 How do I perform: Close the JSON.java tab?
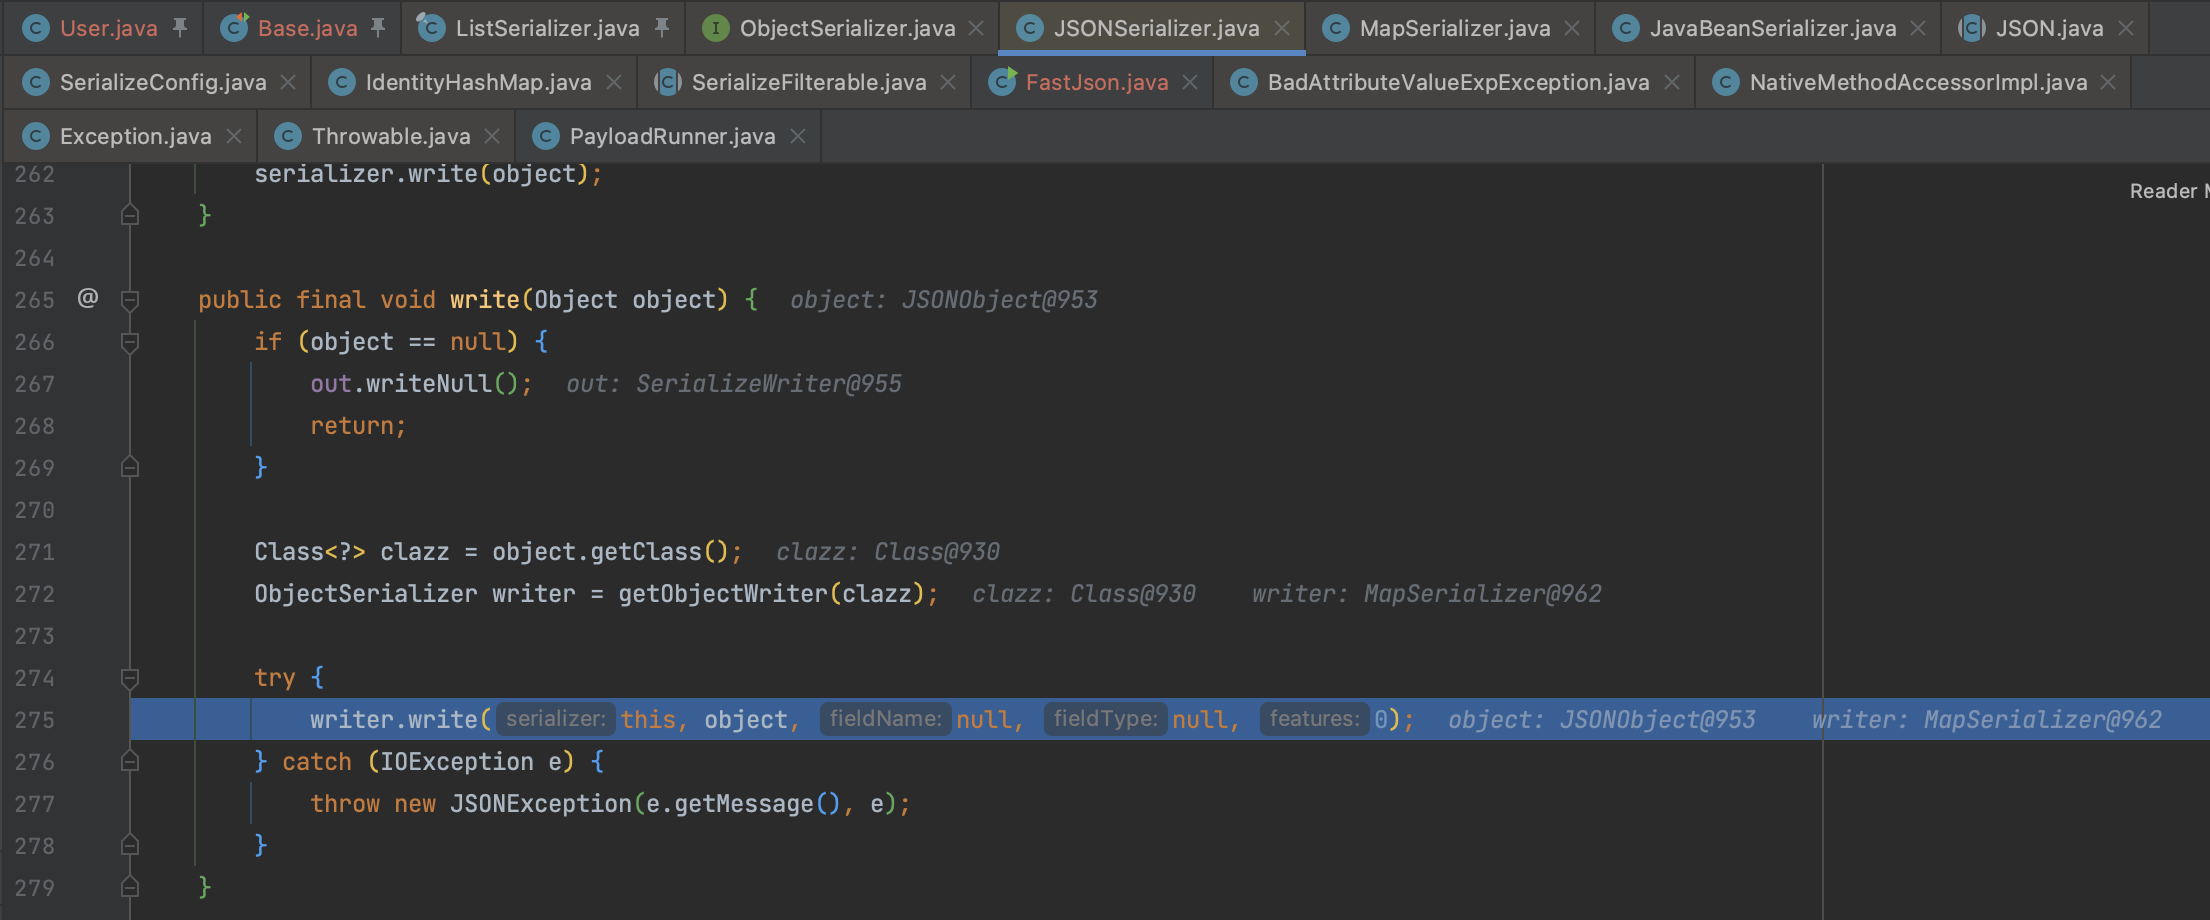[x=2126, y=28]
